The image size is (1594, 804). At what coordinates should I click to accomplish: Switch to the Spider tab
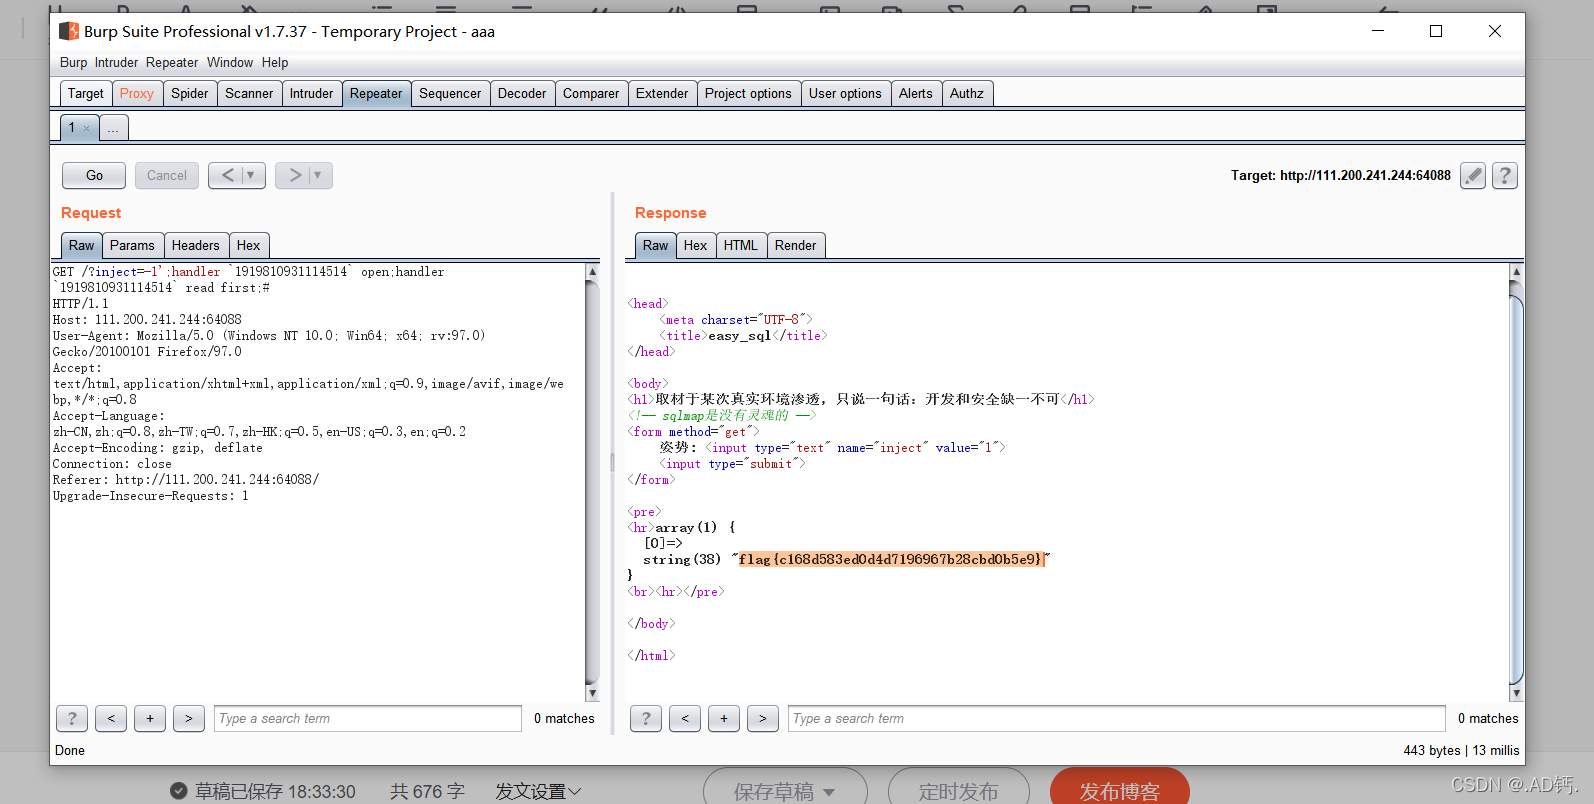click(190, 93)
